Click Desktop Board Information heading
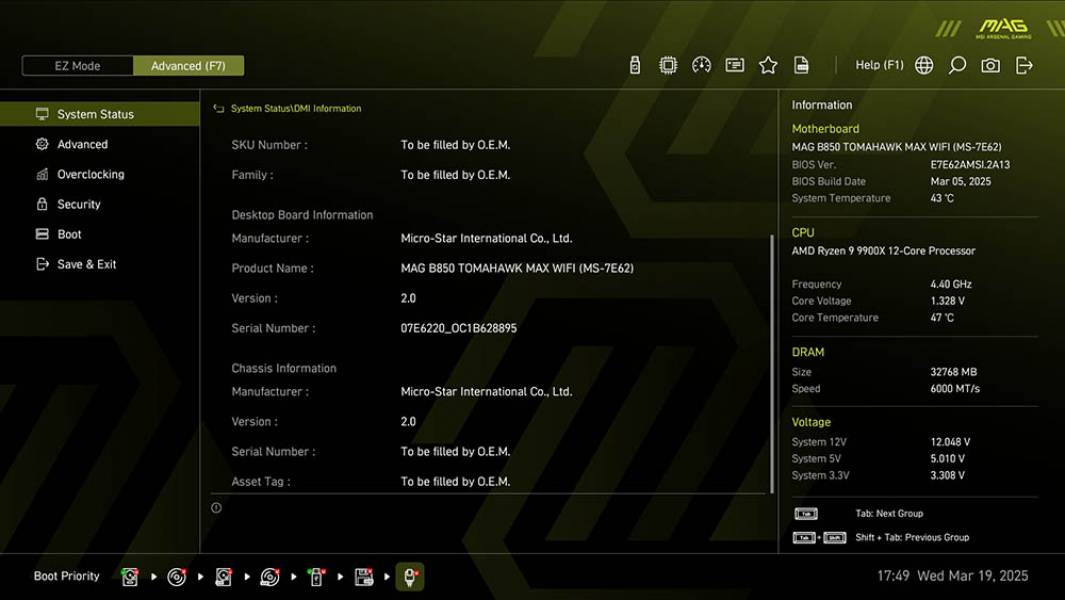 coord(302,215)
